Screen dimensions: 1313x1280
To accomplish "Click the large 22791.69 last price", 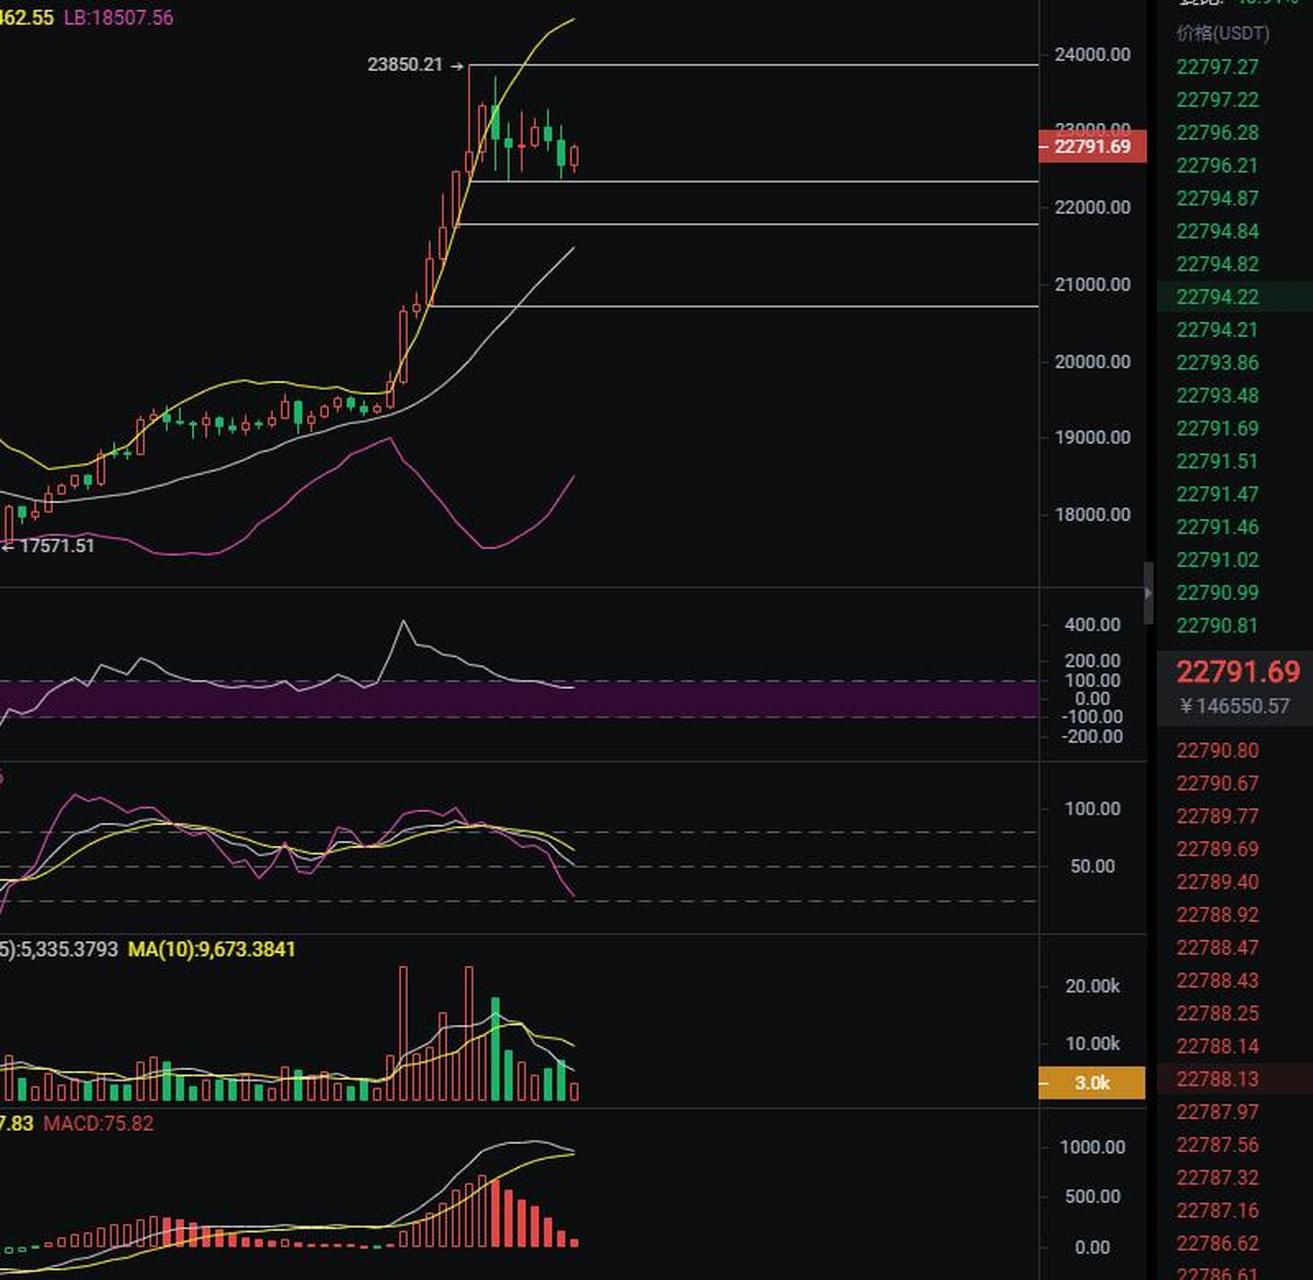I will pos(1237,672).
